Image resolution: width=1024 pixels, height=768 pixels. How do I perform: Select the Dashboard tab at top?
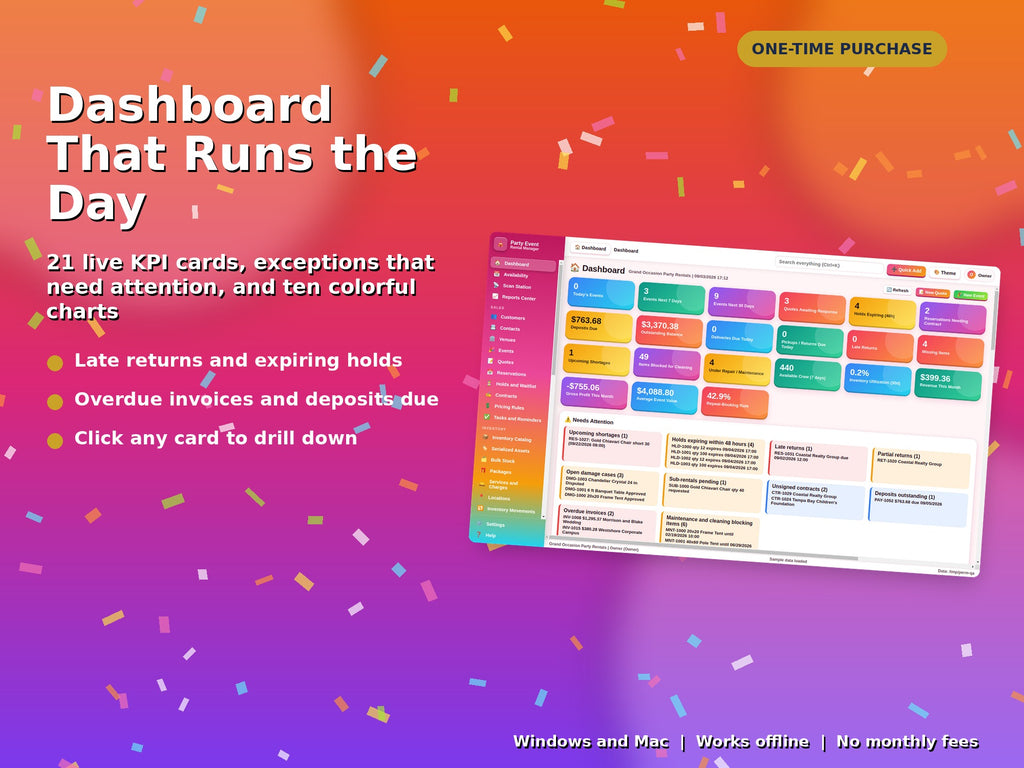coord(590,248)
